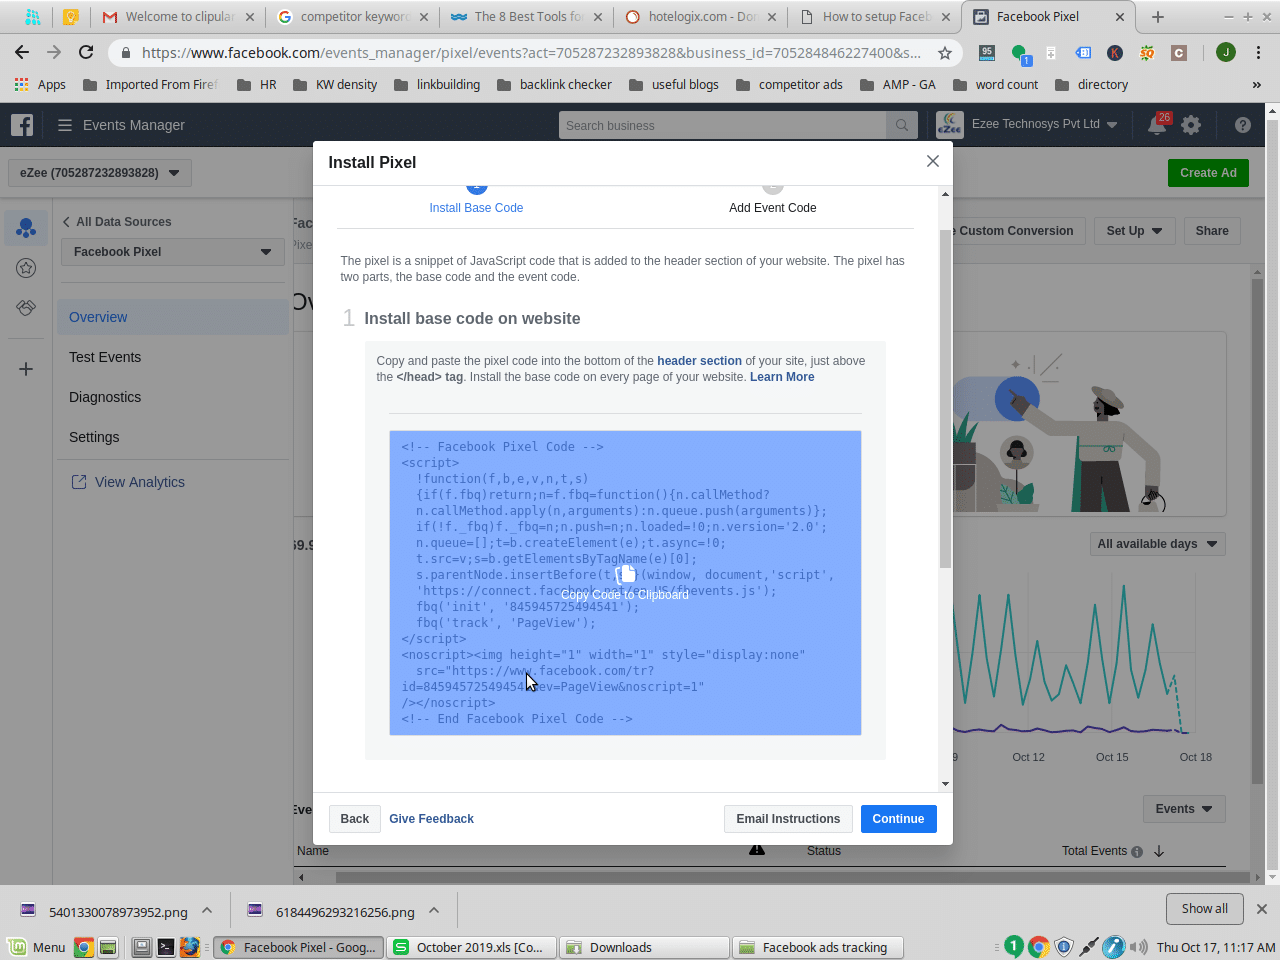
Task: Click the Total Events info icon
Action: pyautogui.click(x=1137, y=852)
